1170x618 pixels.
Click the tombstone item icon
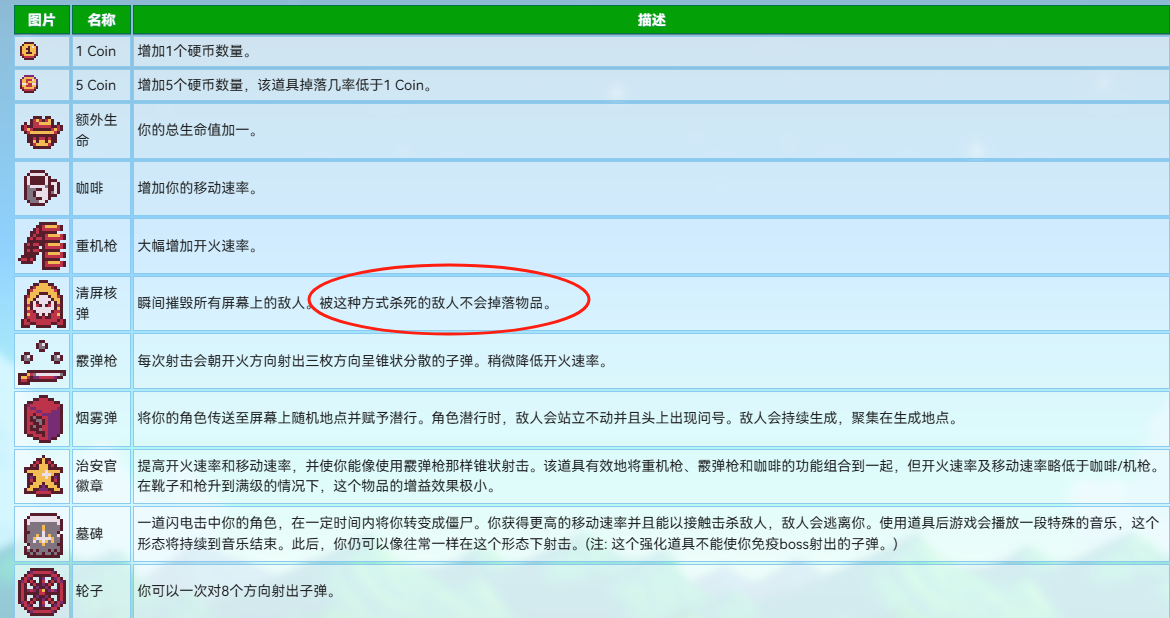click(42, 534)
